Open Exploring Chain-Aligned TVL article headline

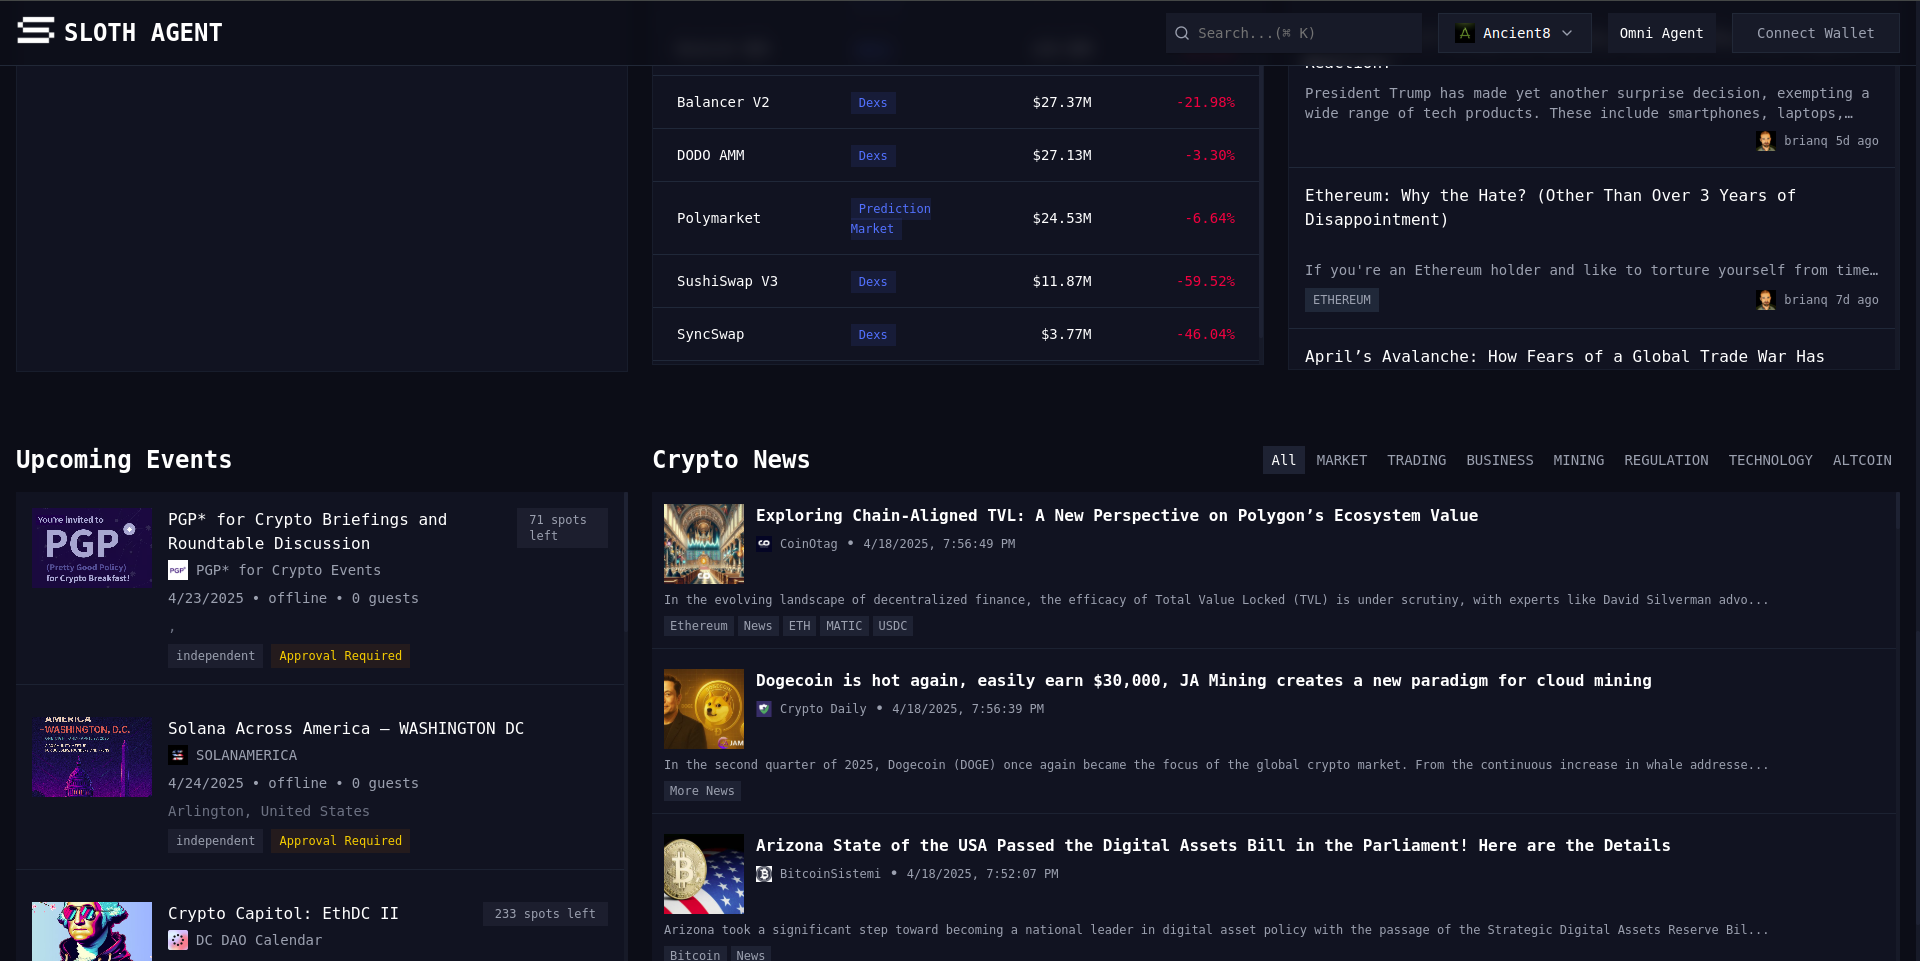(1117, 516)
